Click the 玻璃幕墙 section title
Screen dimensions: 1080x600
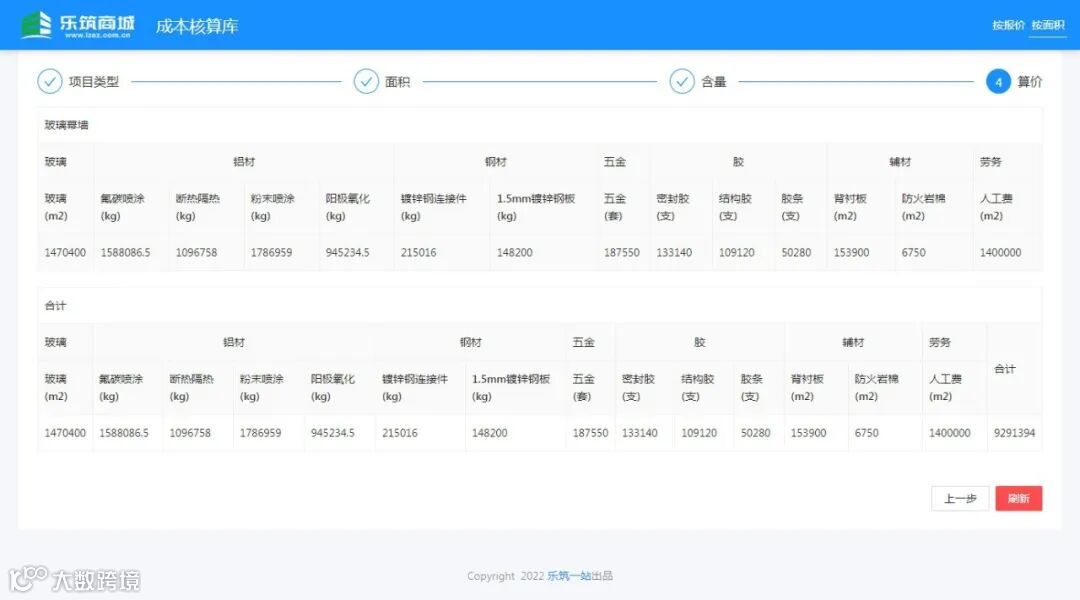[x=66, y=125]
